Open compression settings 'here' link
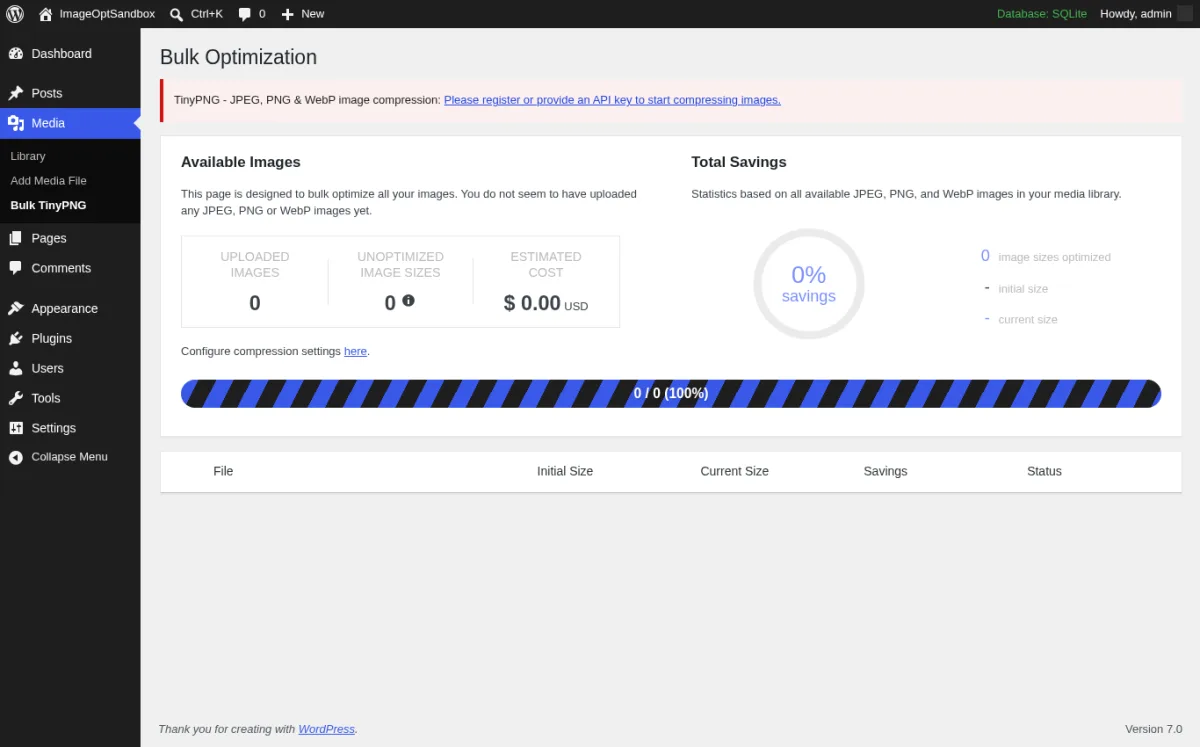The height and width of the screenshot is (747, 1200). pyautogui.click(x=355, y=351)
